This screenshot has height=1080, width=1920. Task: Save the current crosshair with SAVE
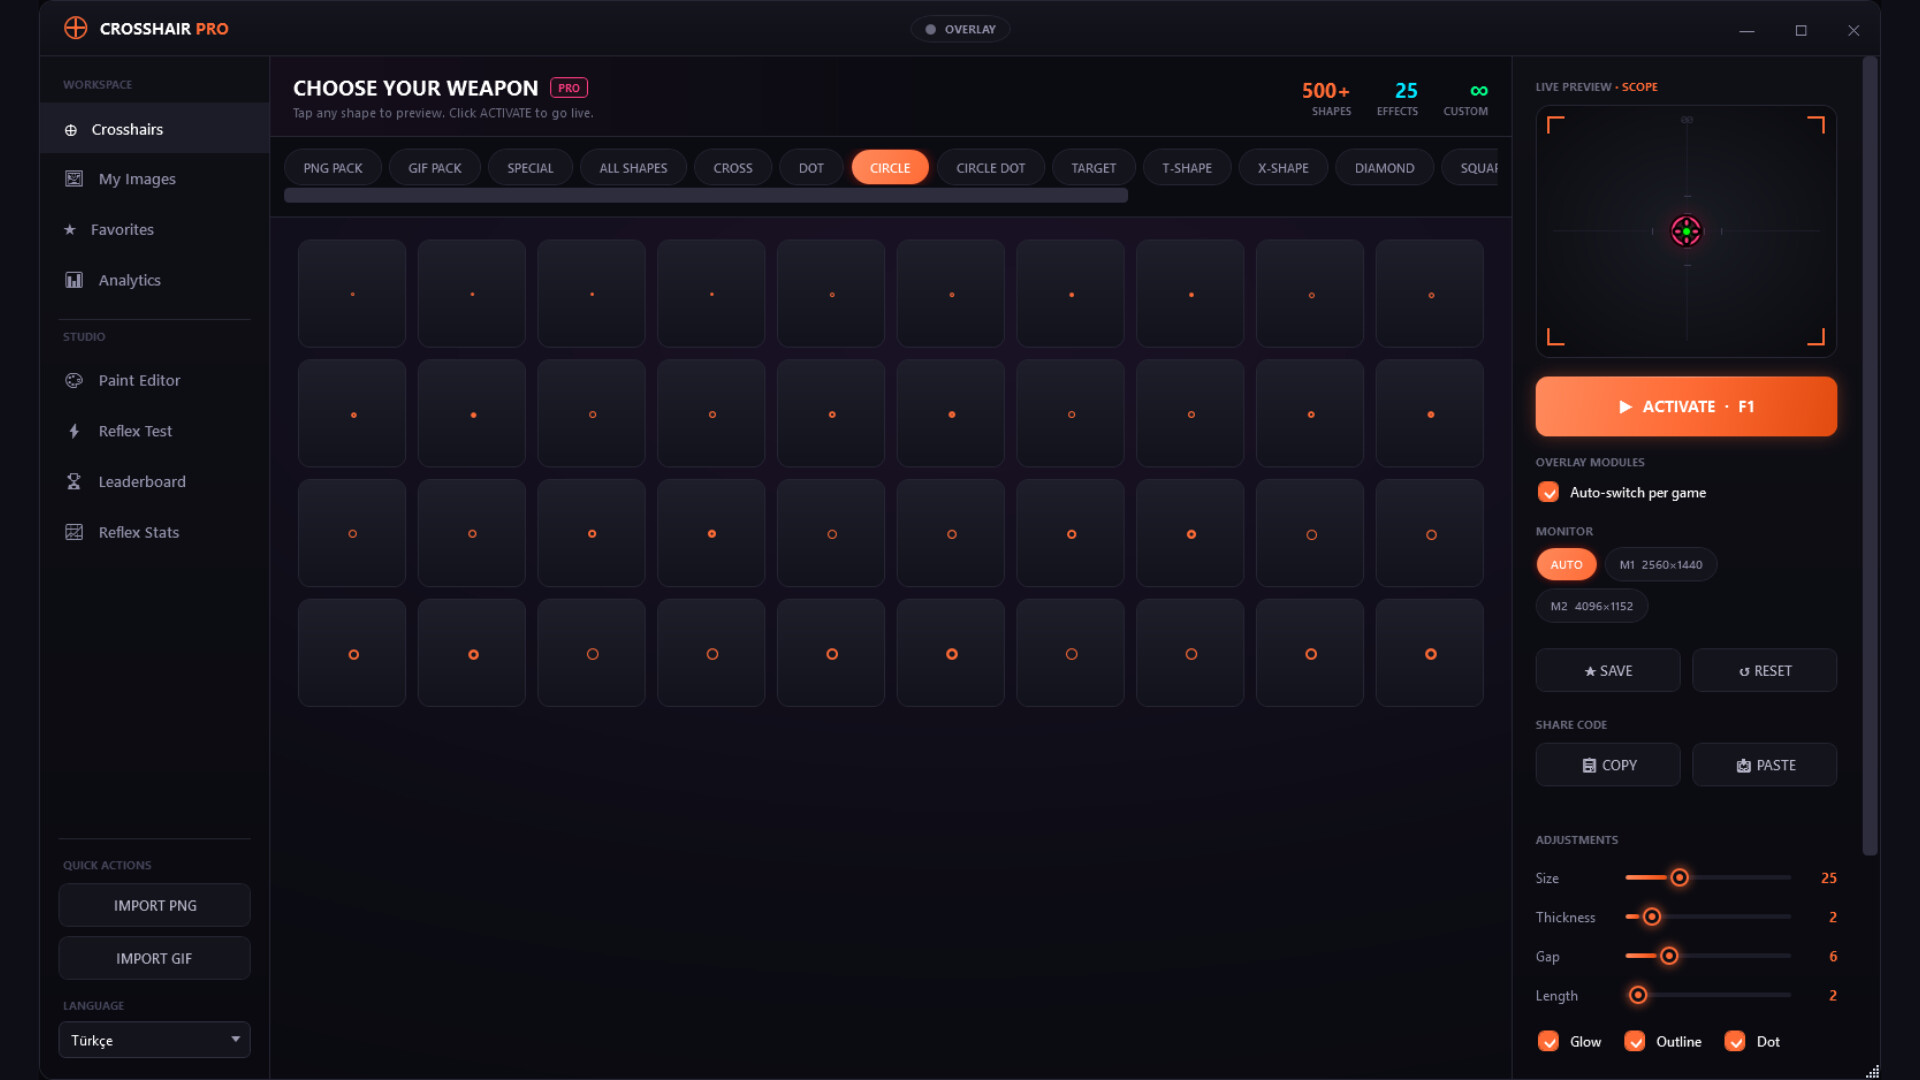click(1608, 670)
